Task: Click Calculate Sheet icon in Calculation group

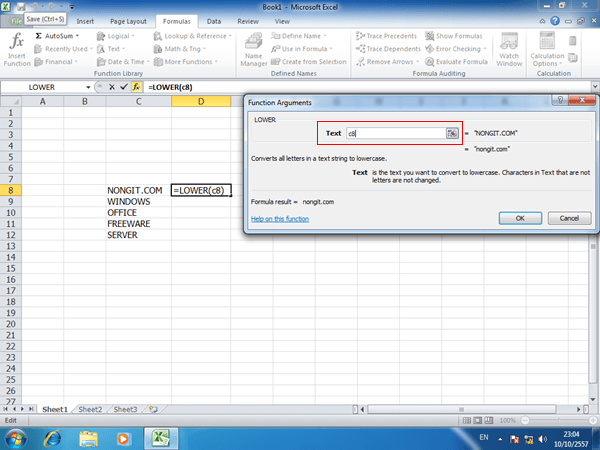Action: [x=572, y=58]
